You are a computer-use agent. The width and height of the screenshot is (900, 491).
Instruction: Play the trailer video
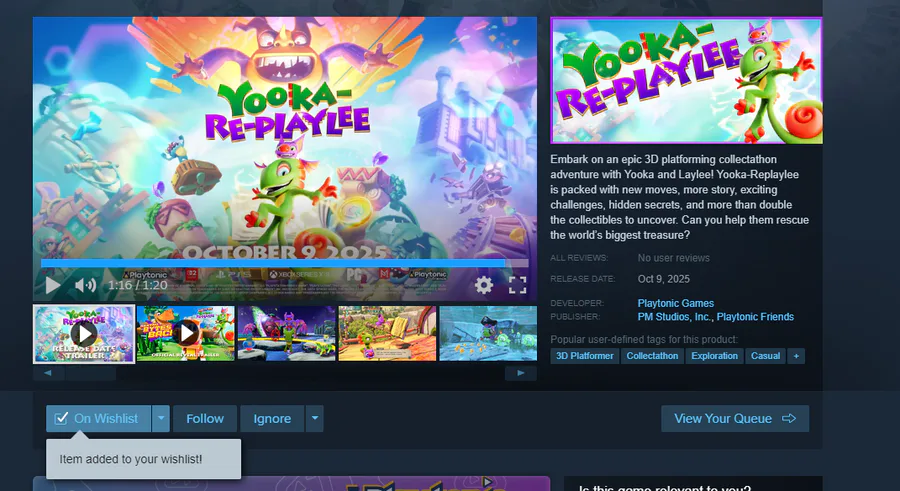[53, 285]
